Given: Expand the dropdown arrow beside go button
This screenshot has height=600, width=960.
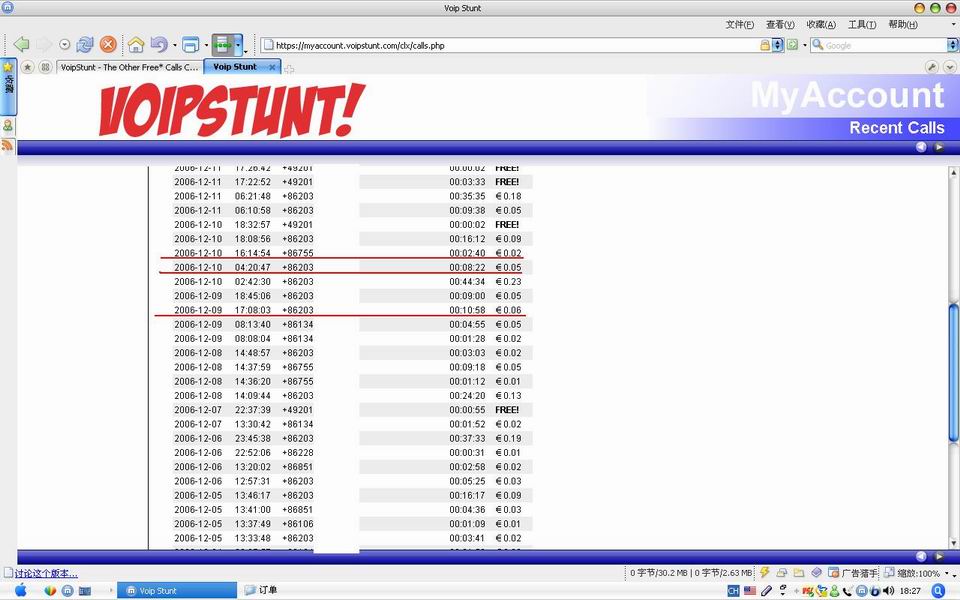Looking at the screenshot, I should coord(804,45).
